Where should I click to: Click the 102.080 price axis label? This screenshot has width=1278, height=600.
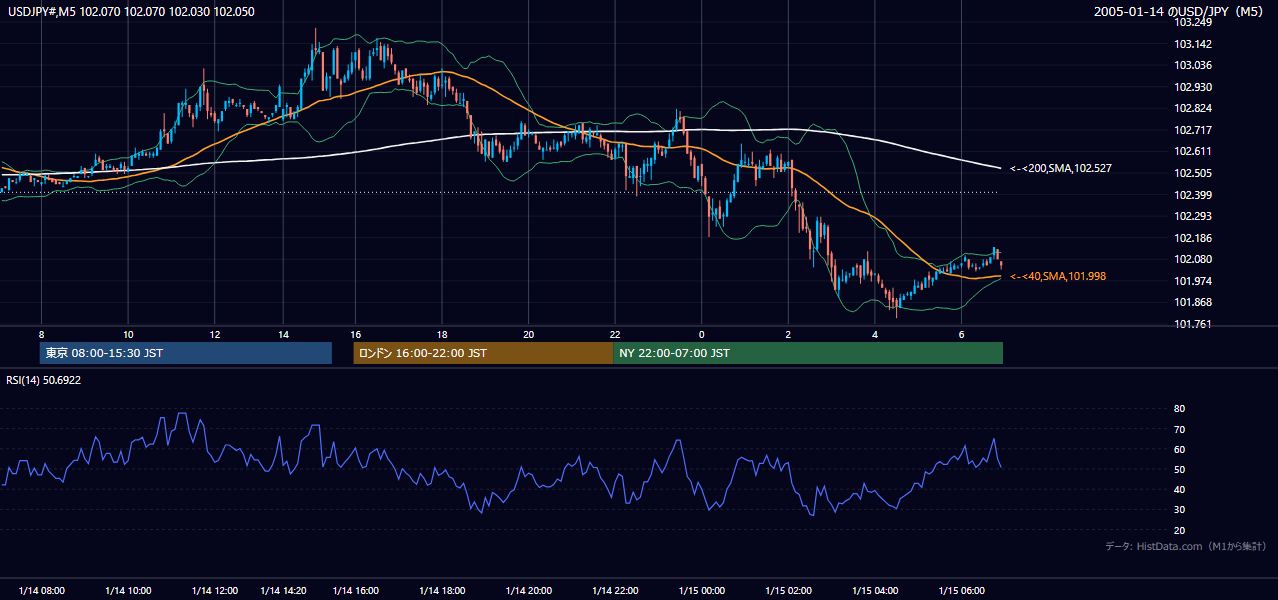(1193, 259)
